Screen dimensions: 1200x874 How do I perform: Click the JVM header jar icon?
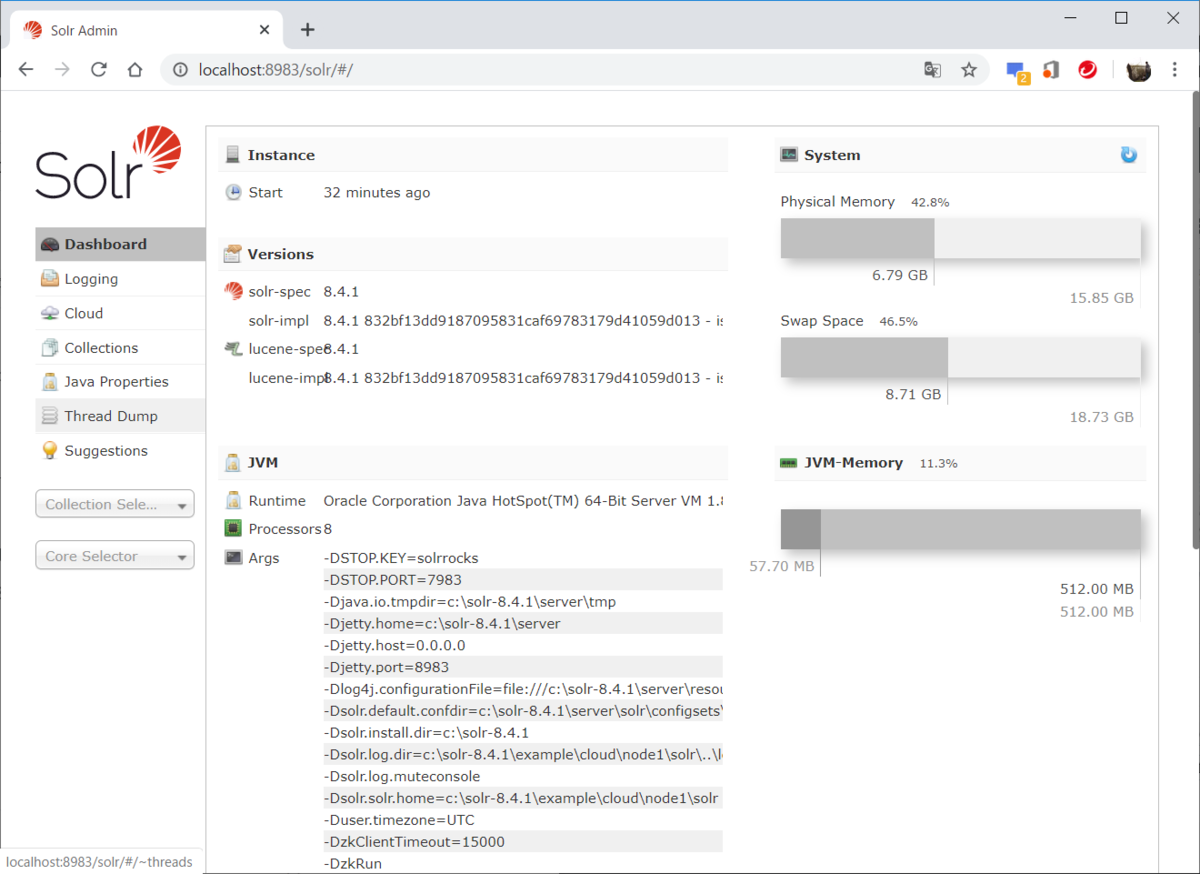pos(233,463)
